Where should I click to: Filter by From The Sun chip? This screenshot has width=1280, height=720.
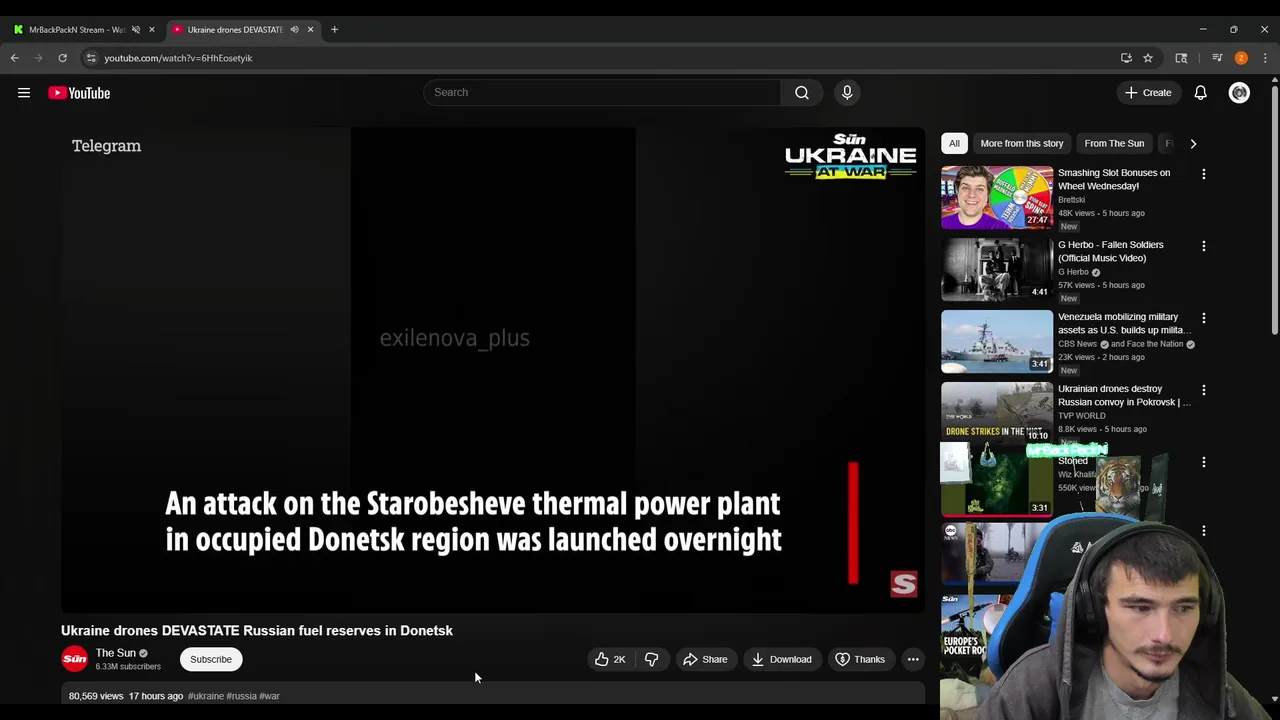pyautogui.click(x=1114, y=143)
